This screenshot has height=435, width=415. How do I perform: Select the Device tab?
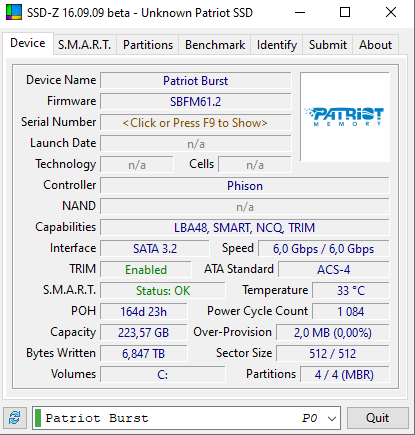point(28,43)
